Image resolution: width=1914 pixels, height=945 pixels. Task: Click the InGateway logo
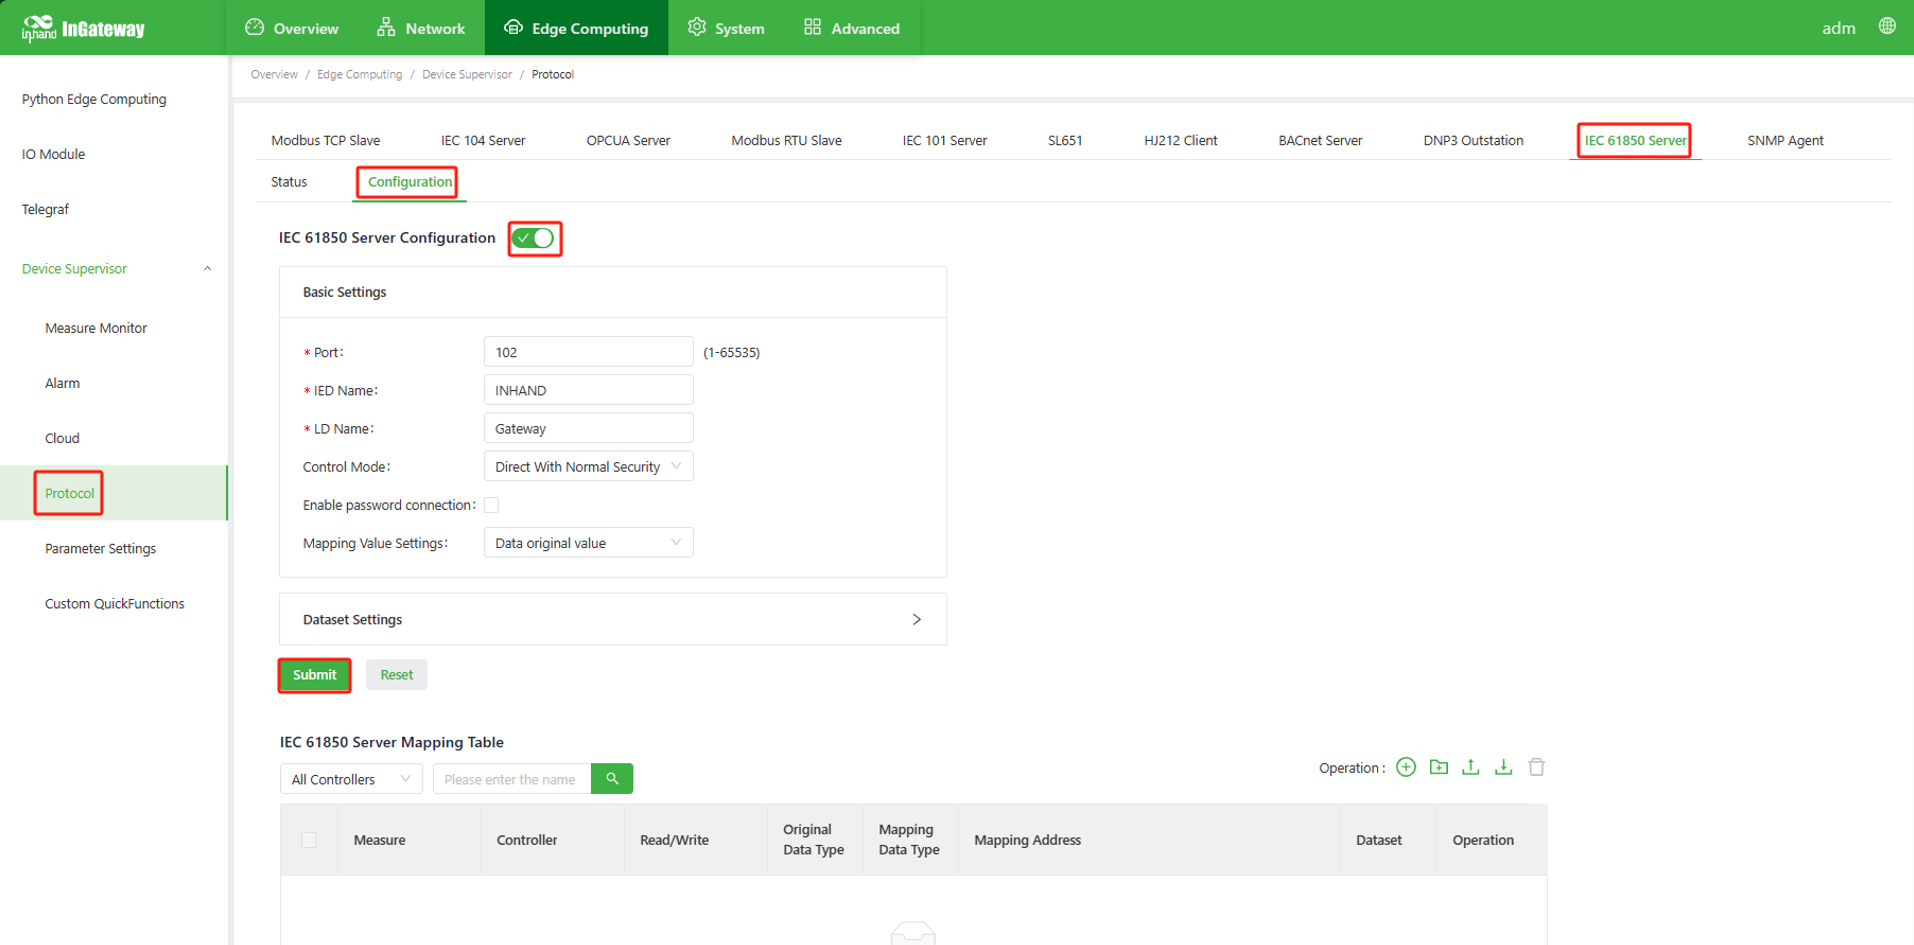(84, 28)
